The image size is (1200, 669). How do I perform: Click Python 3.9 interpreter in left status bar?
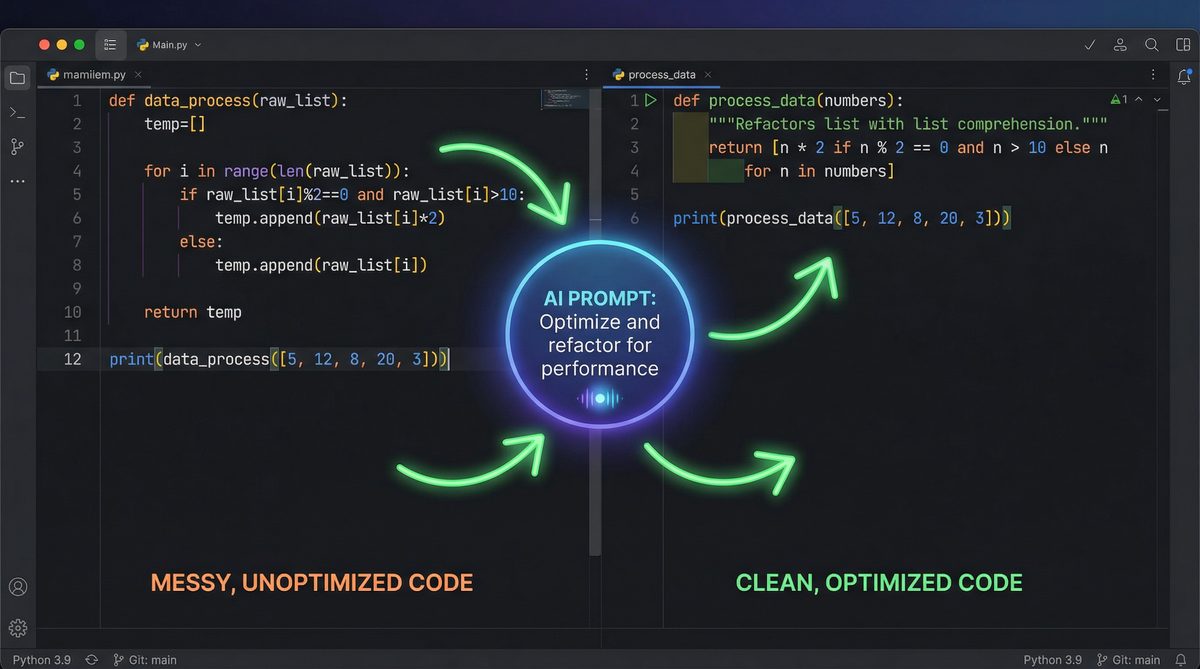[x=43, y=660]
